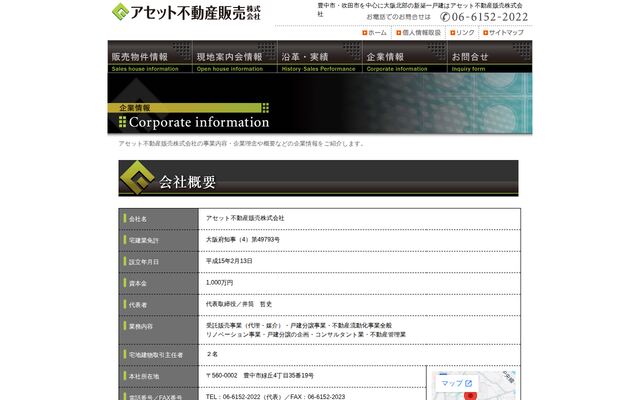This screenshot has width=640, height=400.
Task: Click the 宅地建物取引主任者 row label
Action: (156, 355)
